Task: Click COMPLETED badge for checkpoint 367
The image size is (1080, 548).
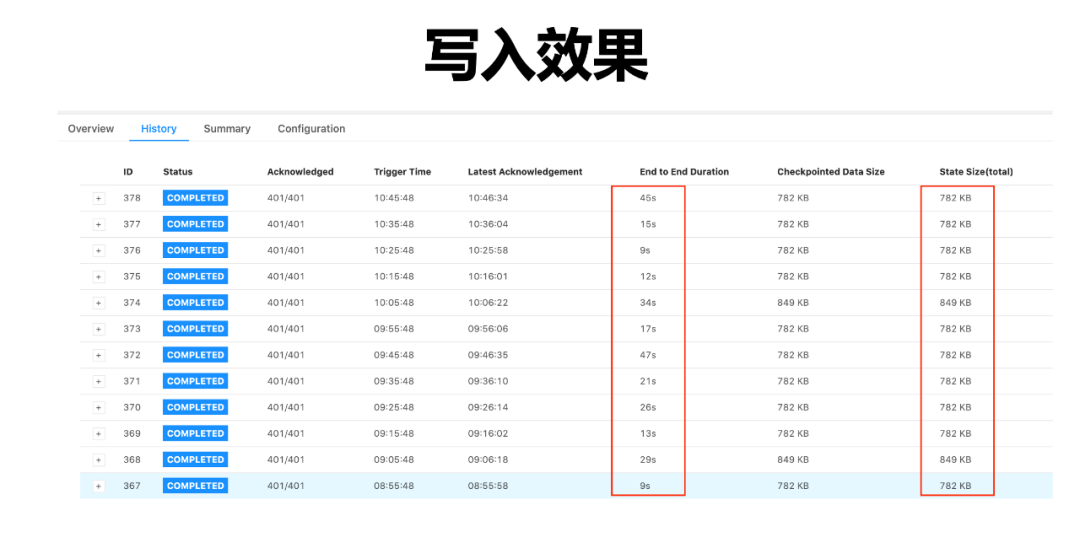Action: click(x=196, y=485)
